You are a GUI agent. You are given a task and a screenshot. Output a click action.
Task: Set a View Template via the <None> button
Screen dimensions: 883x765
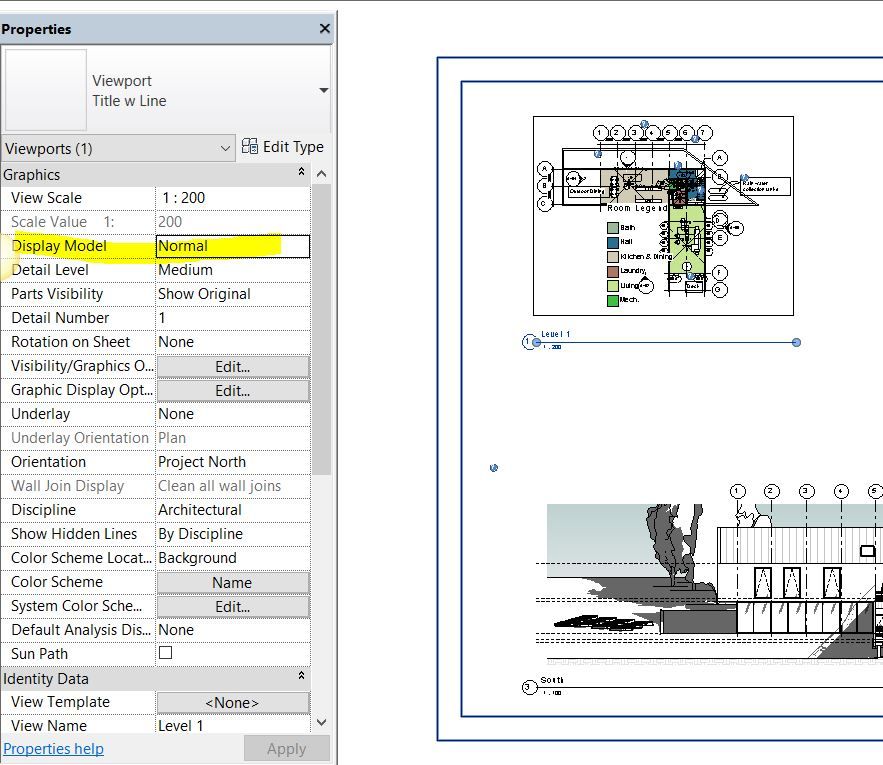(232, 701)
